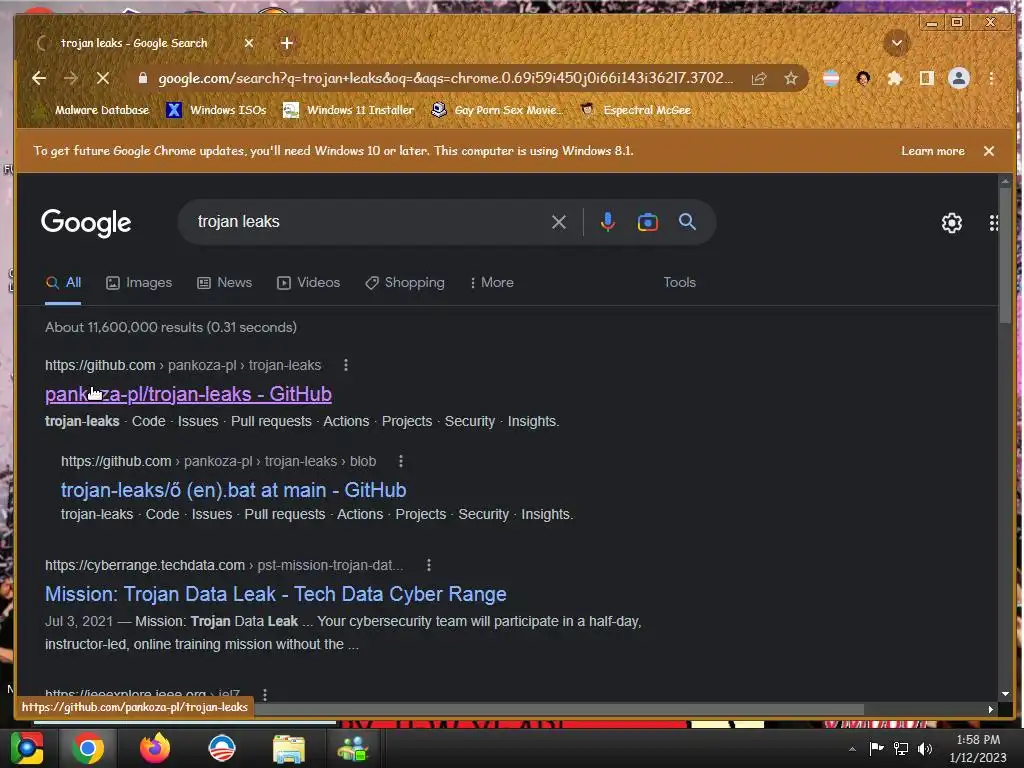Image resolution: width=1024 pixels, height=768 pixels.
Task: Open trojan-leaks/ő (en).bat at main result
Action: coord(233,490)
